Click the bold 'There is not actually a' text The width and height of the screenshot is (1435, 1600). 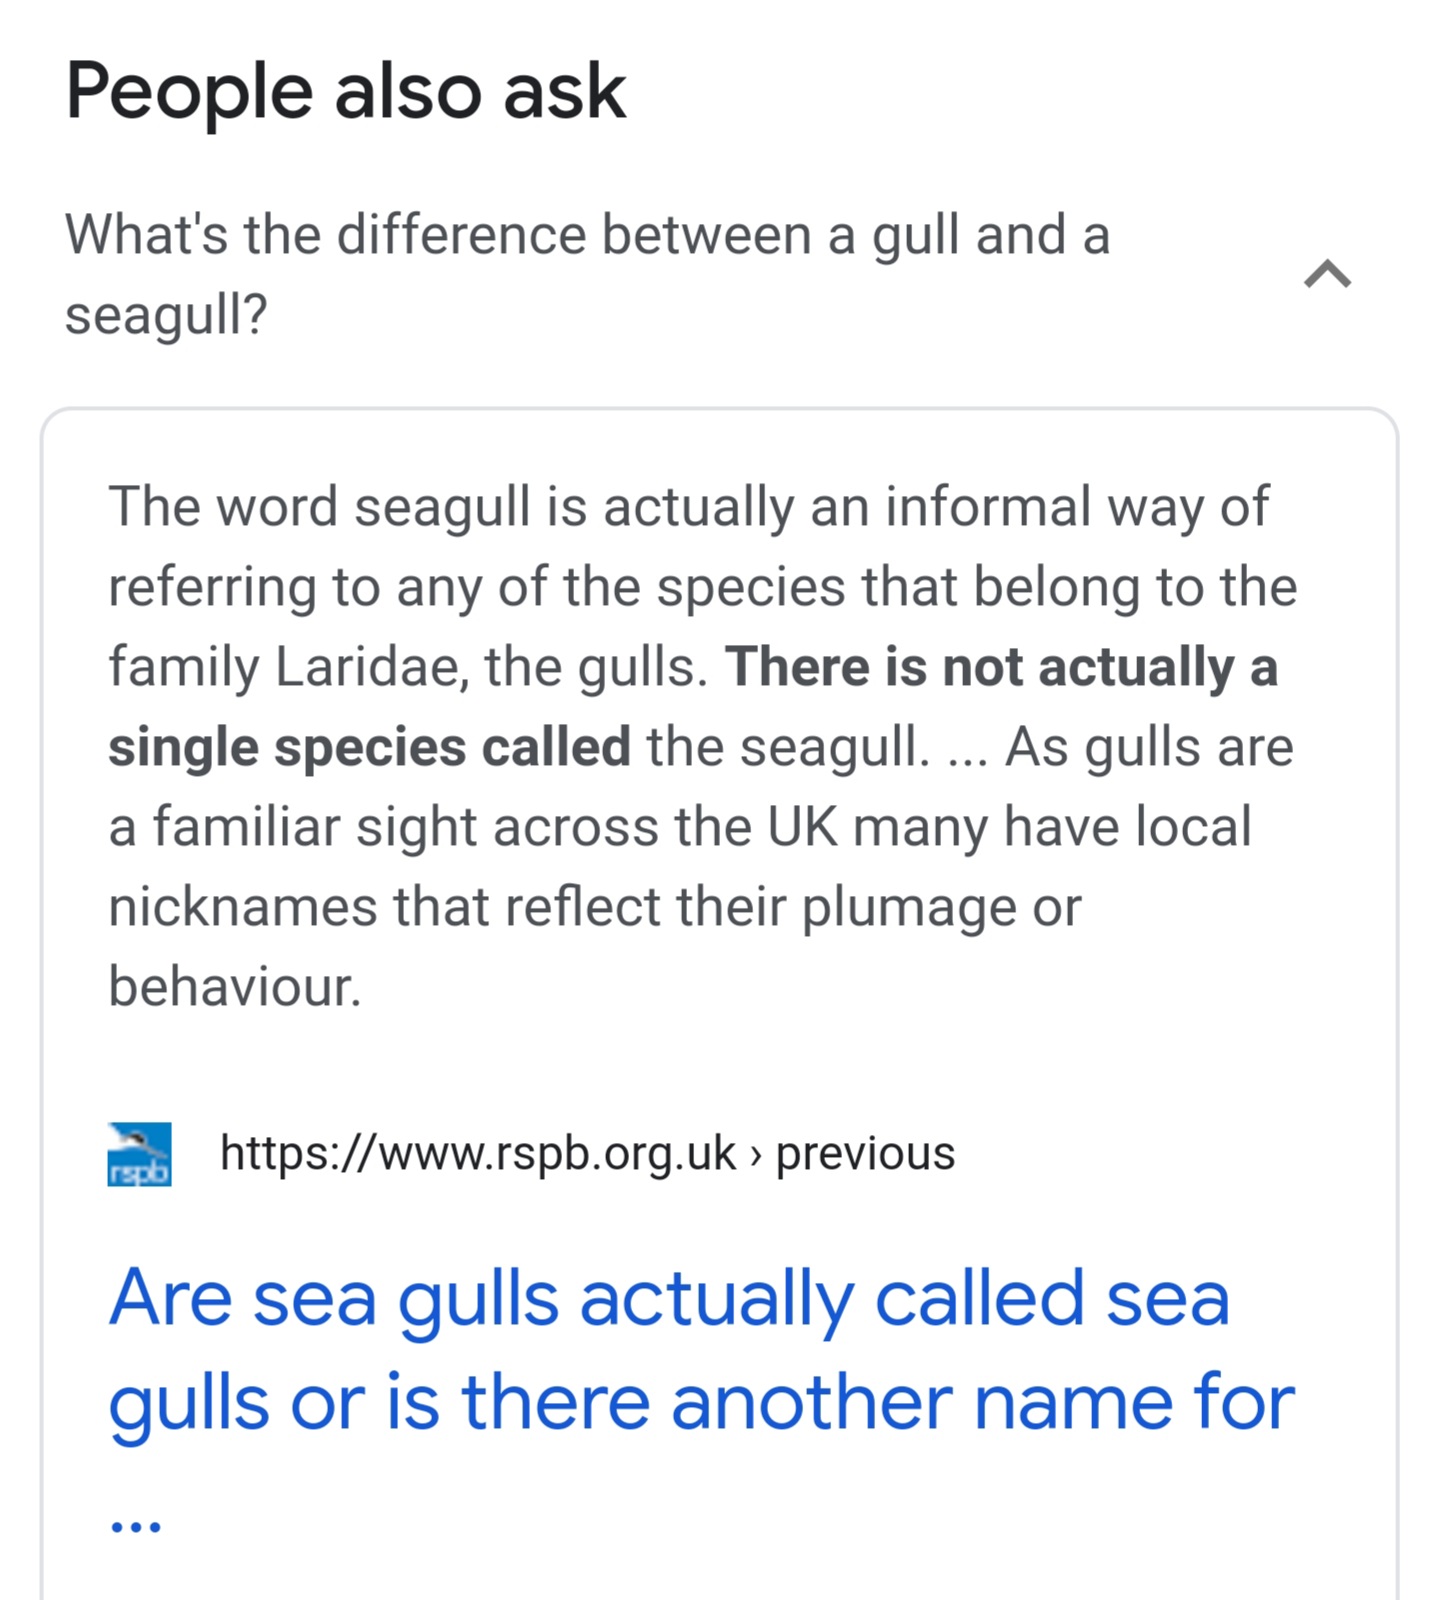tap(1001, 667)
